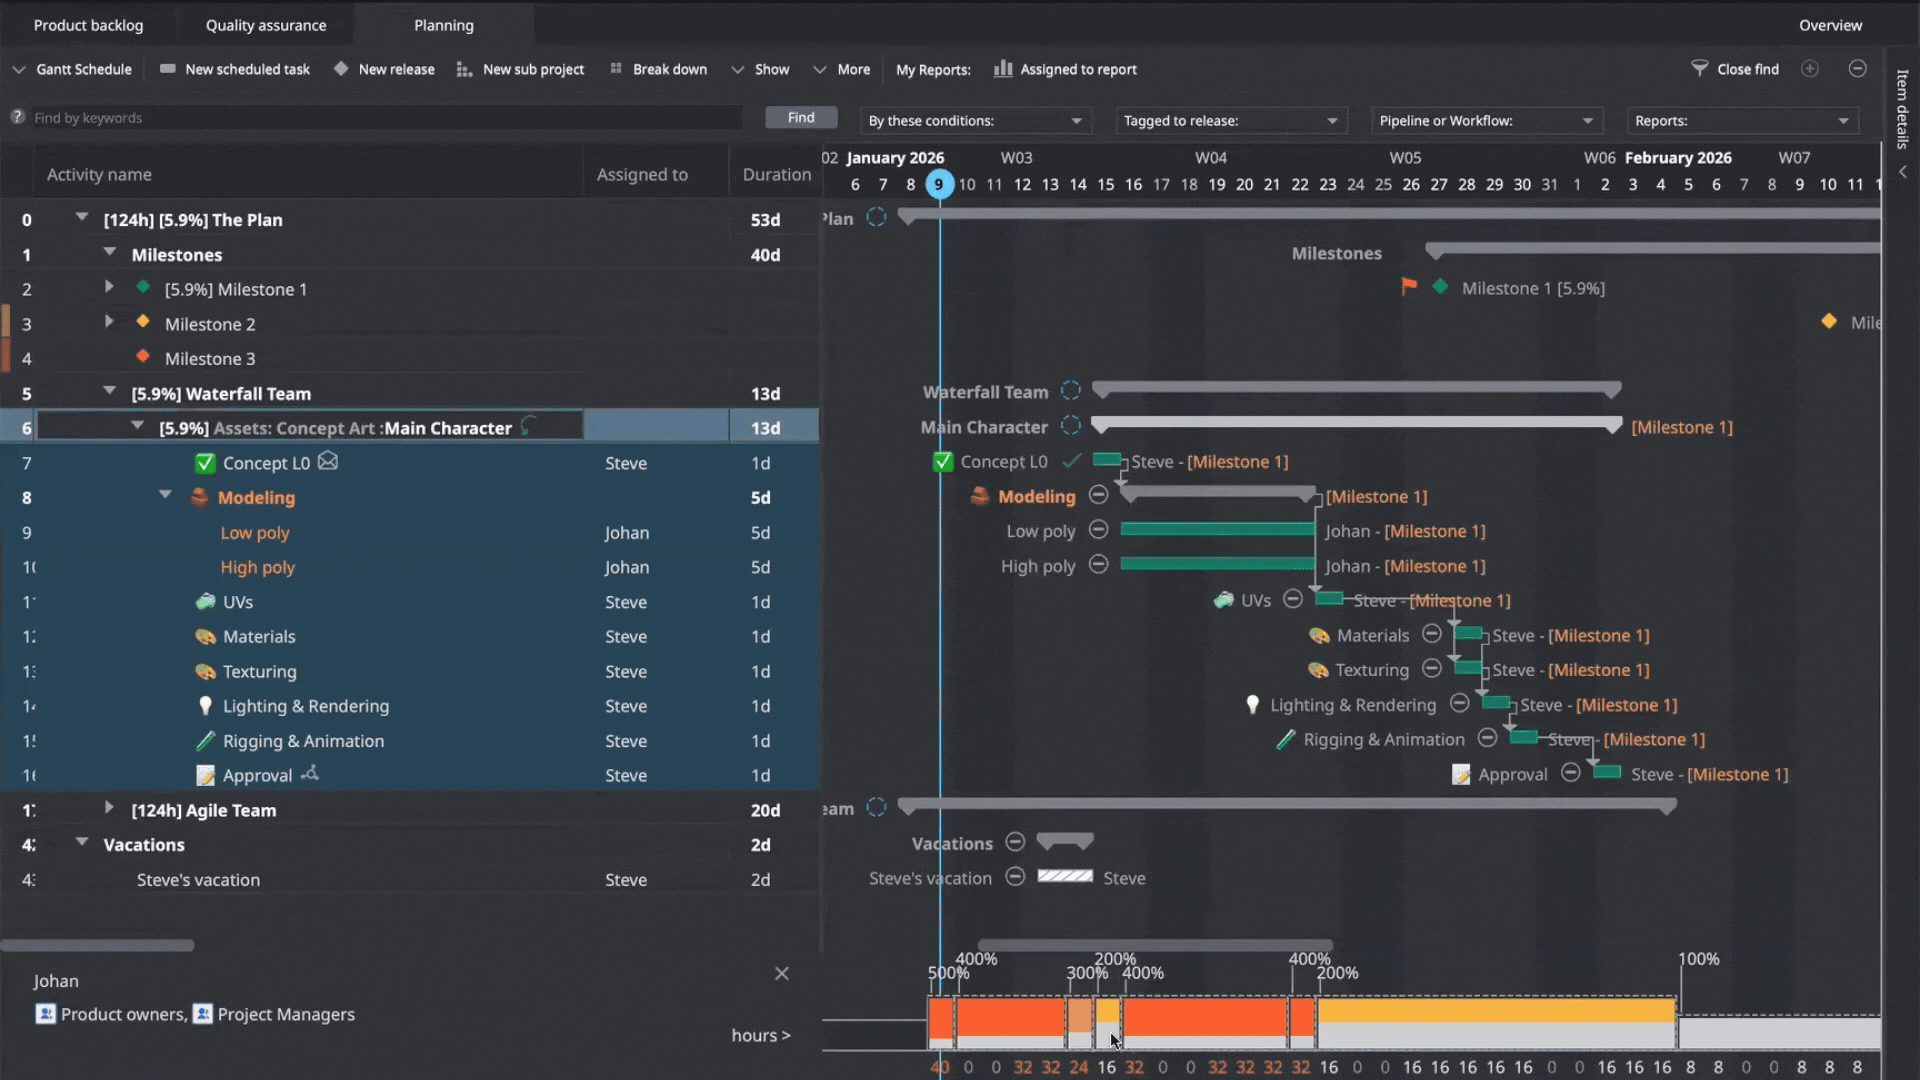The image size is (1920, 1080).
Task: Expand the Agile Team tree row
Action: [109, 808]
